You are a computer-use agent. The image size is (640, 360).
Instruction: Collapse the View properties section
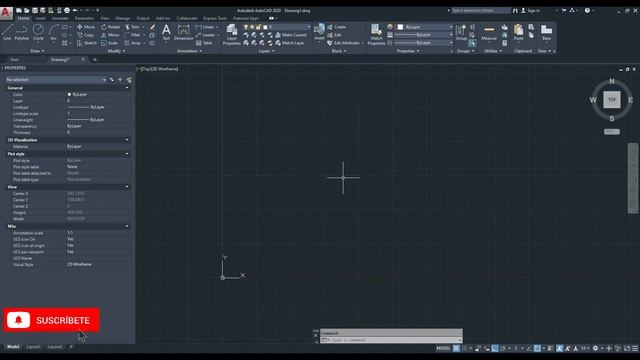tap(127, 187)
